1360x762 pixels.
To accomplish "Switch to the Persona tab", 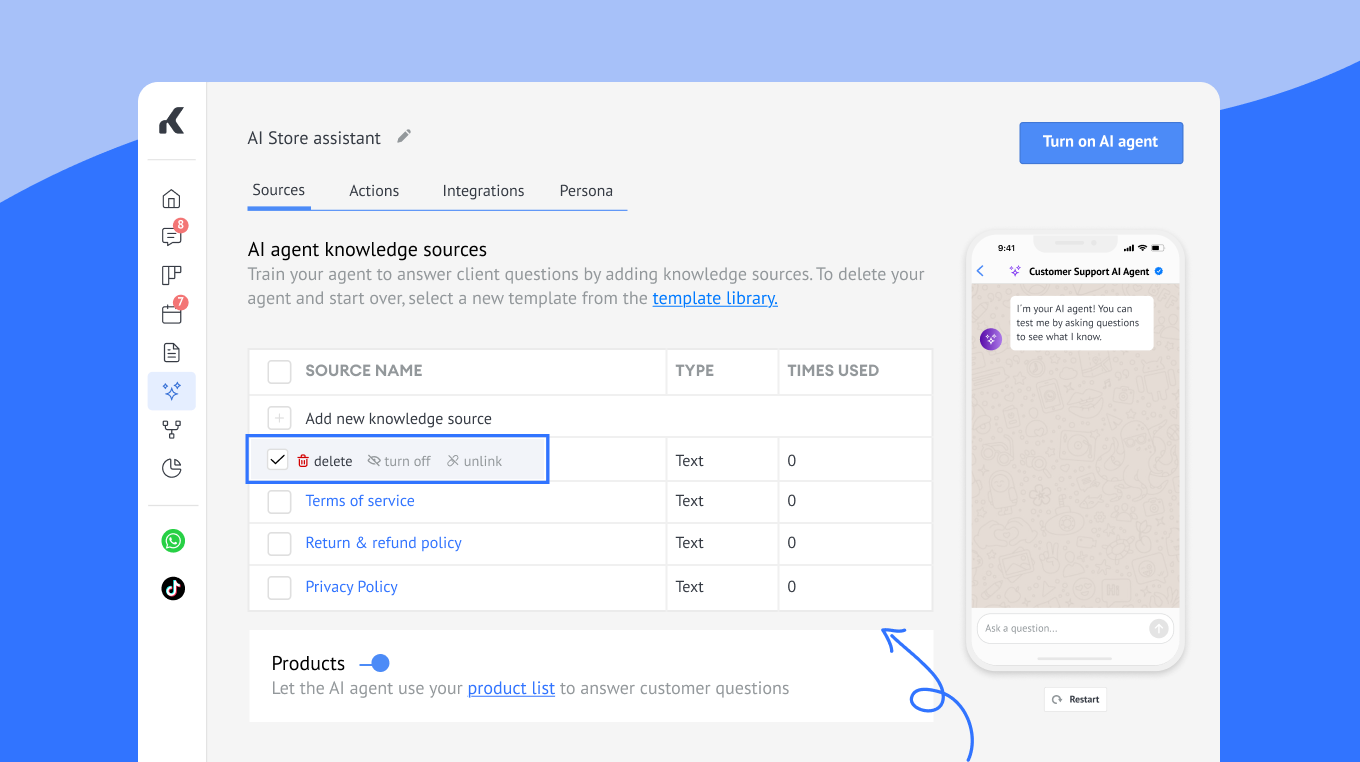I will point(586,191).
